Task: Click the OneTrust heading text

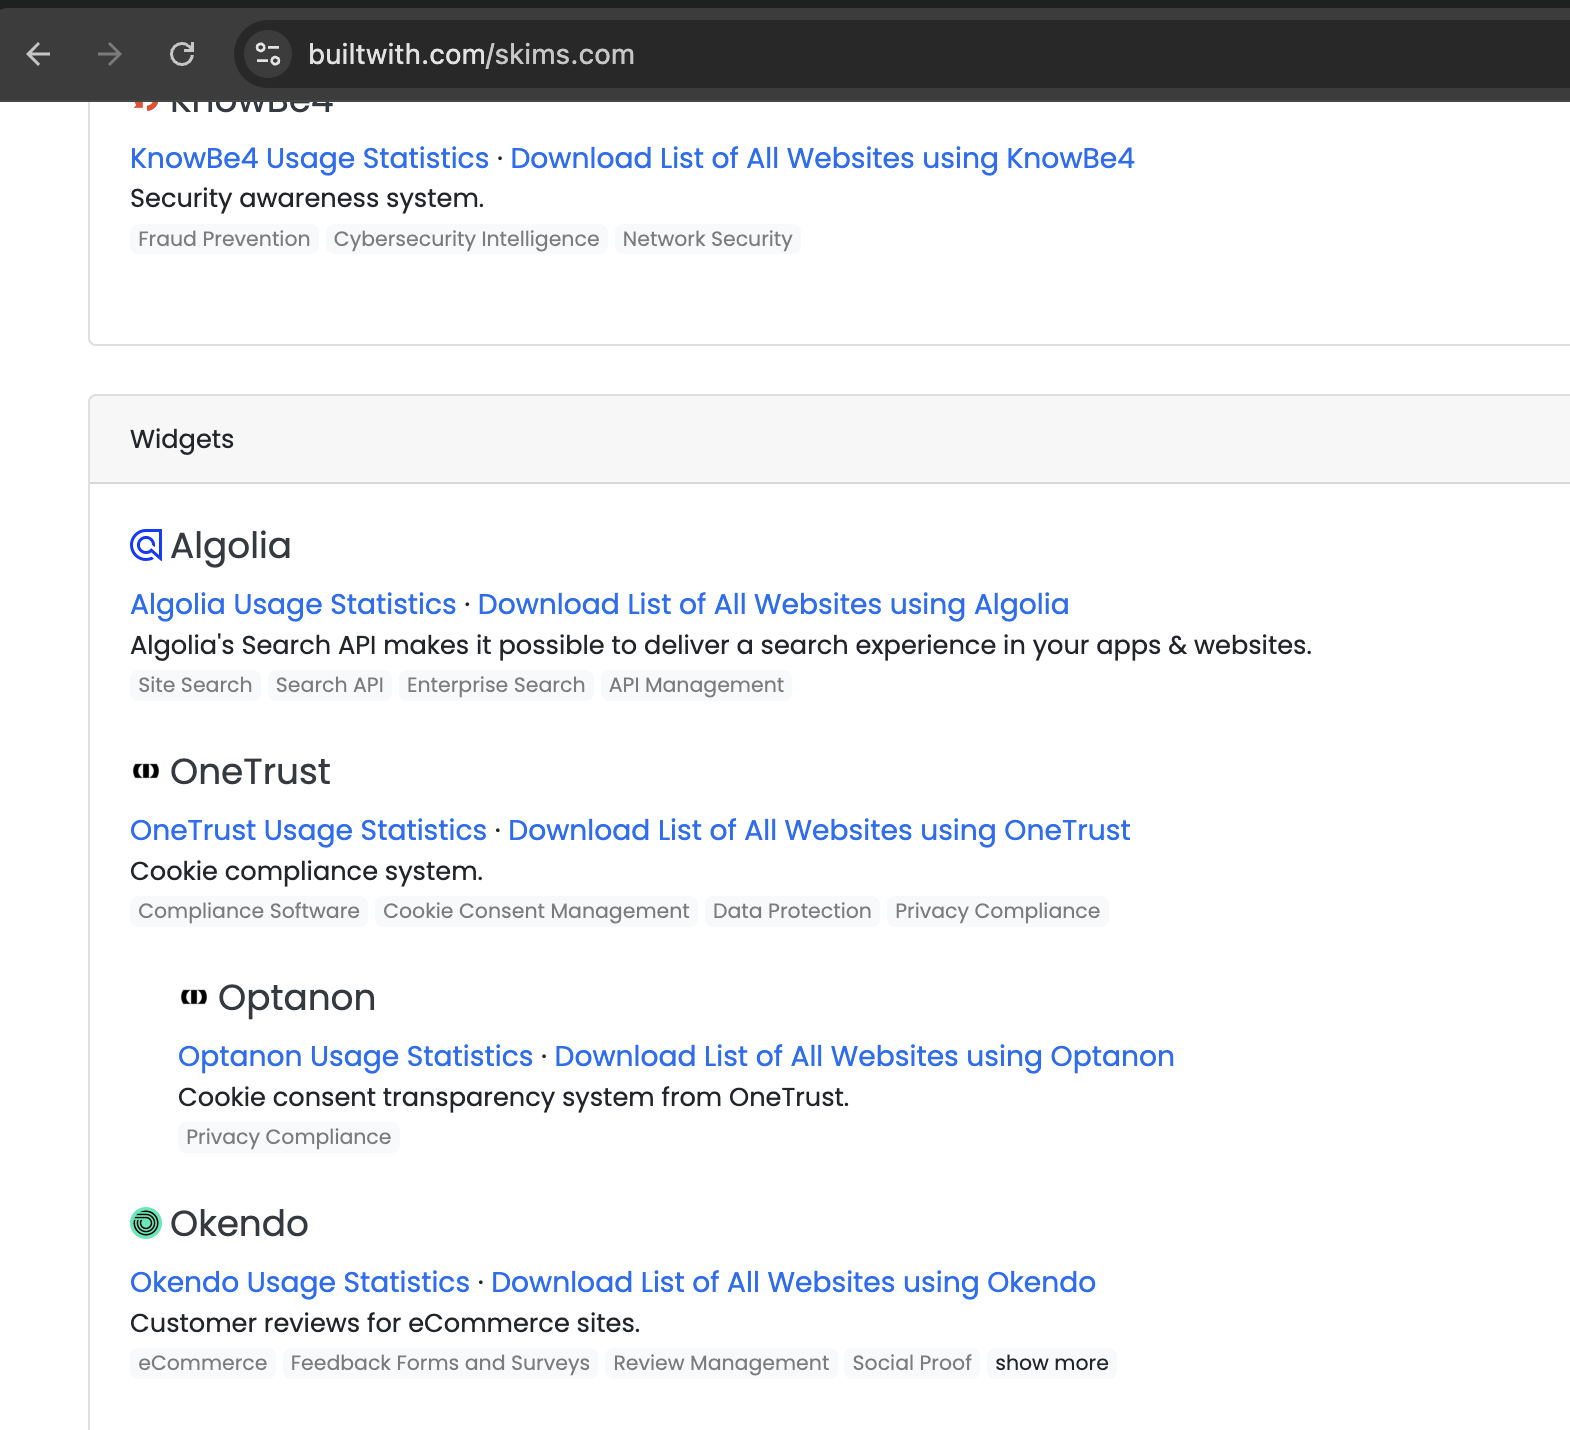Action: tap(250, 772)
